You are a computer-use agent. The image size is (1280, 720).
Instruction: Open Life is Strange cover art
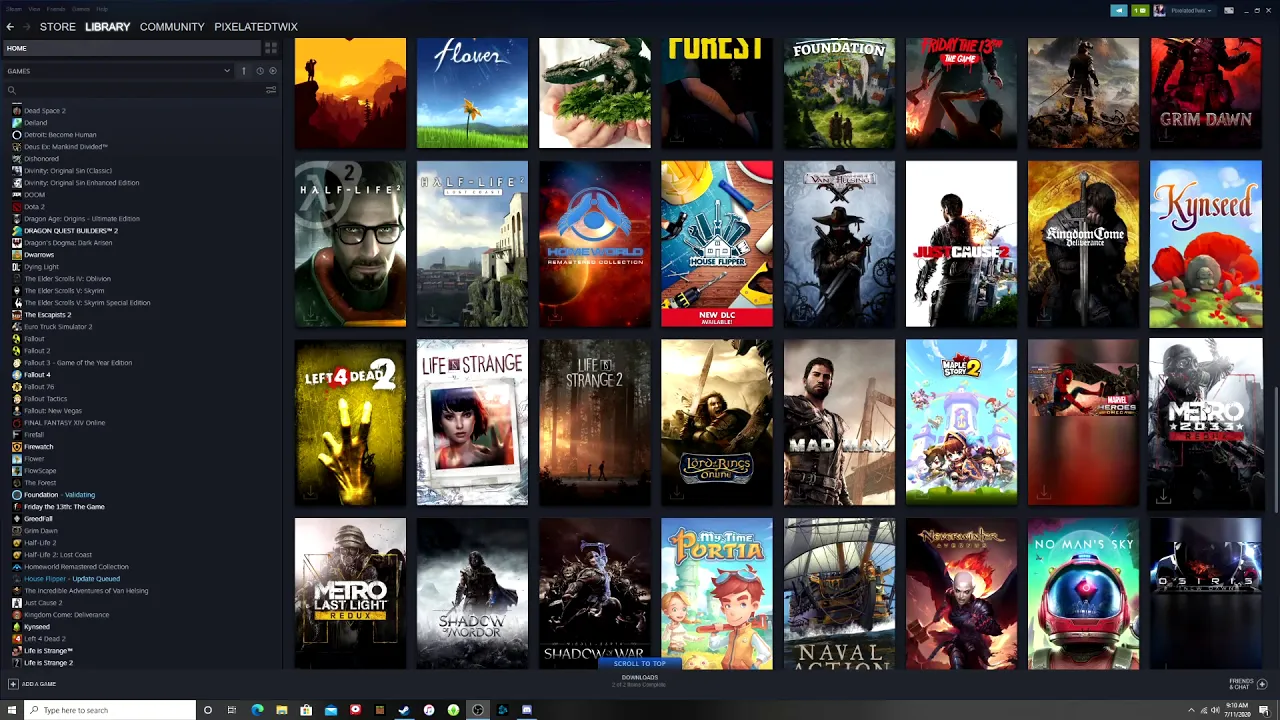click(472, 422)
